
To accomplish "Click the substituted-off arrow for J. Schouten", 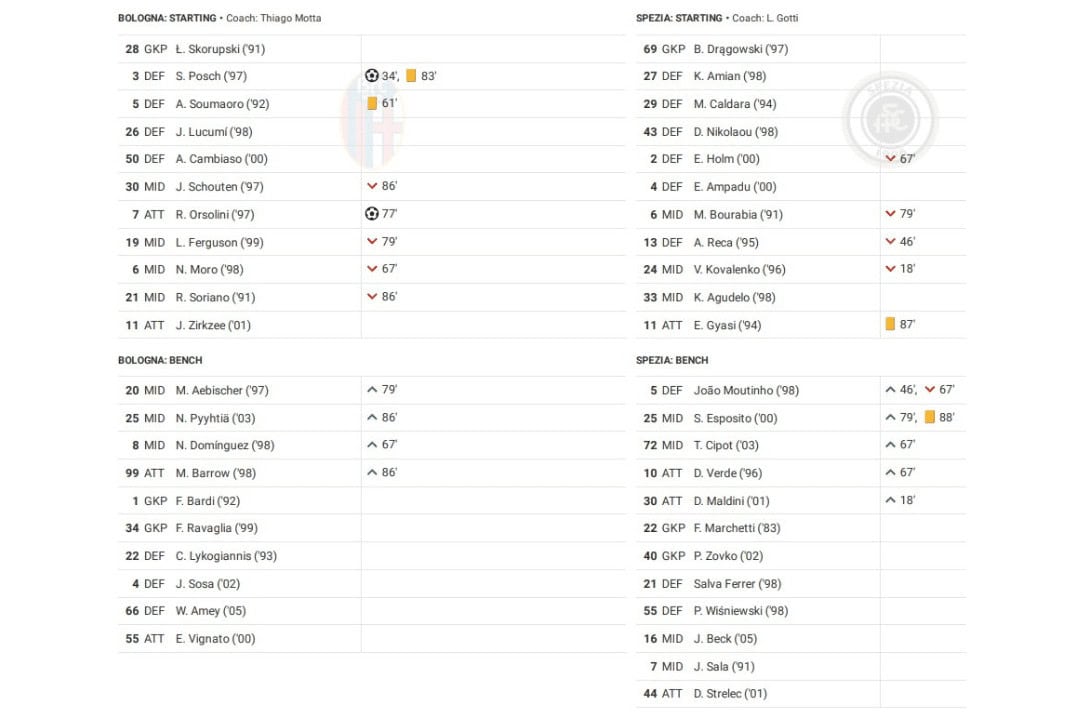I will tap(372, 186).
